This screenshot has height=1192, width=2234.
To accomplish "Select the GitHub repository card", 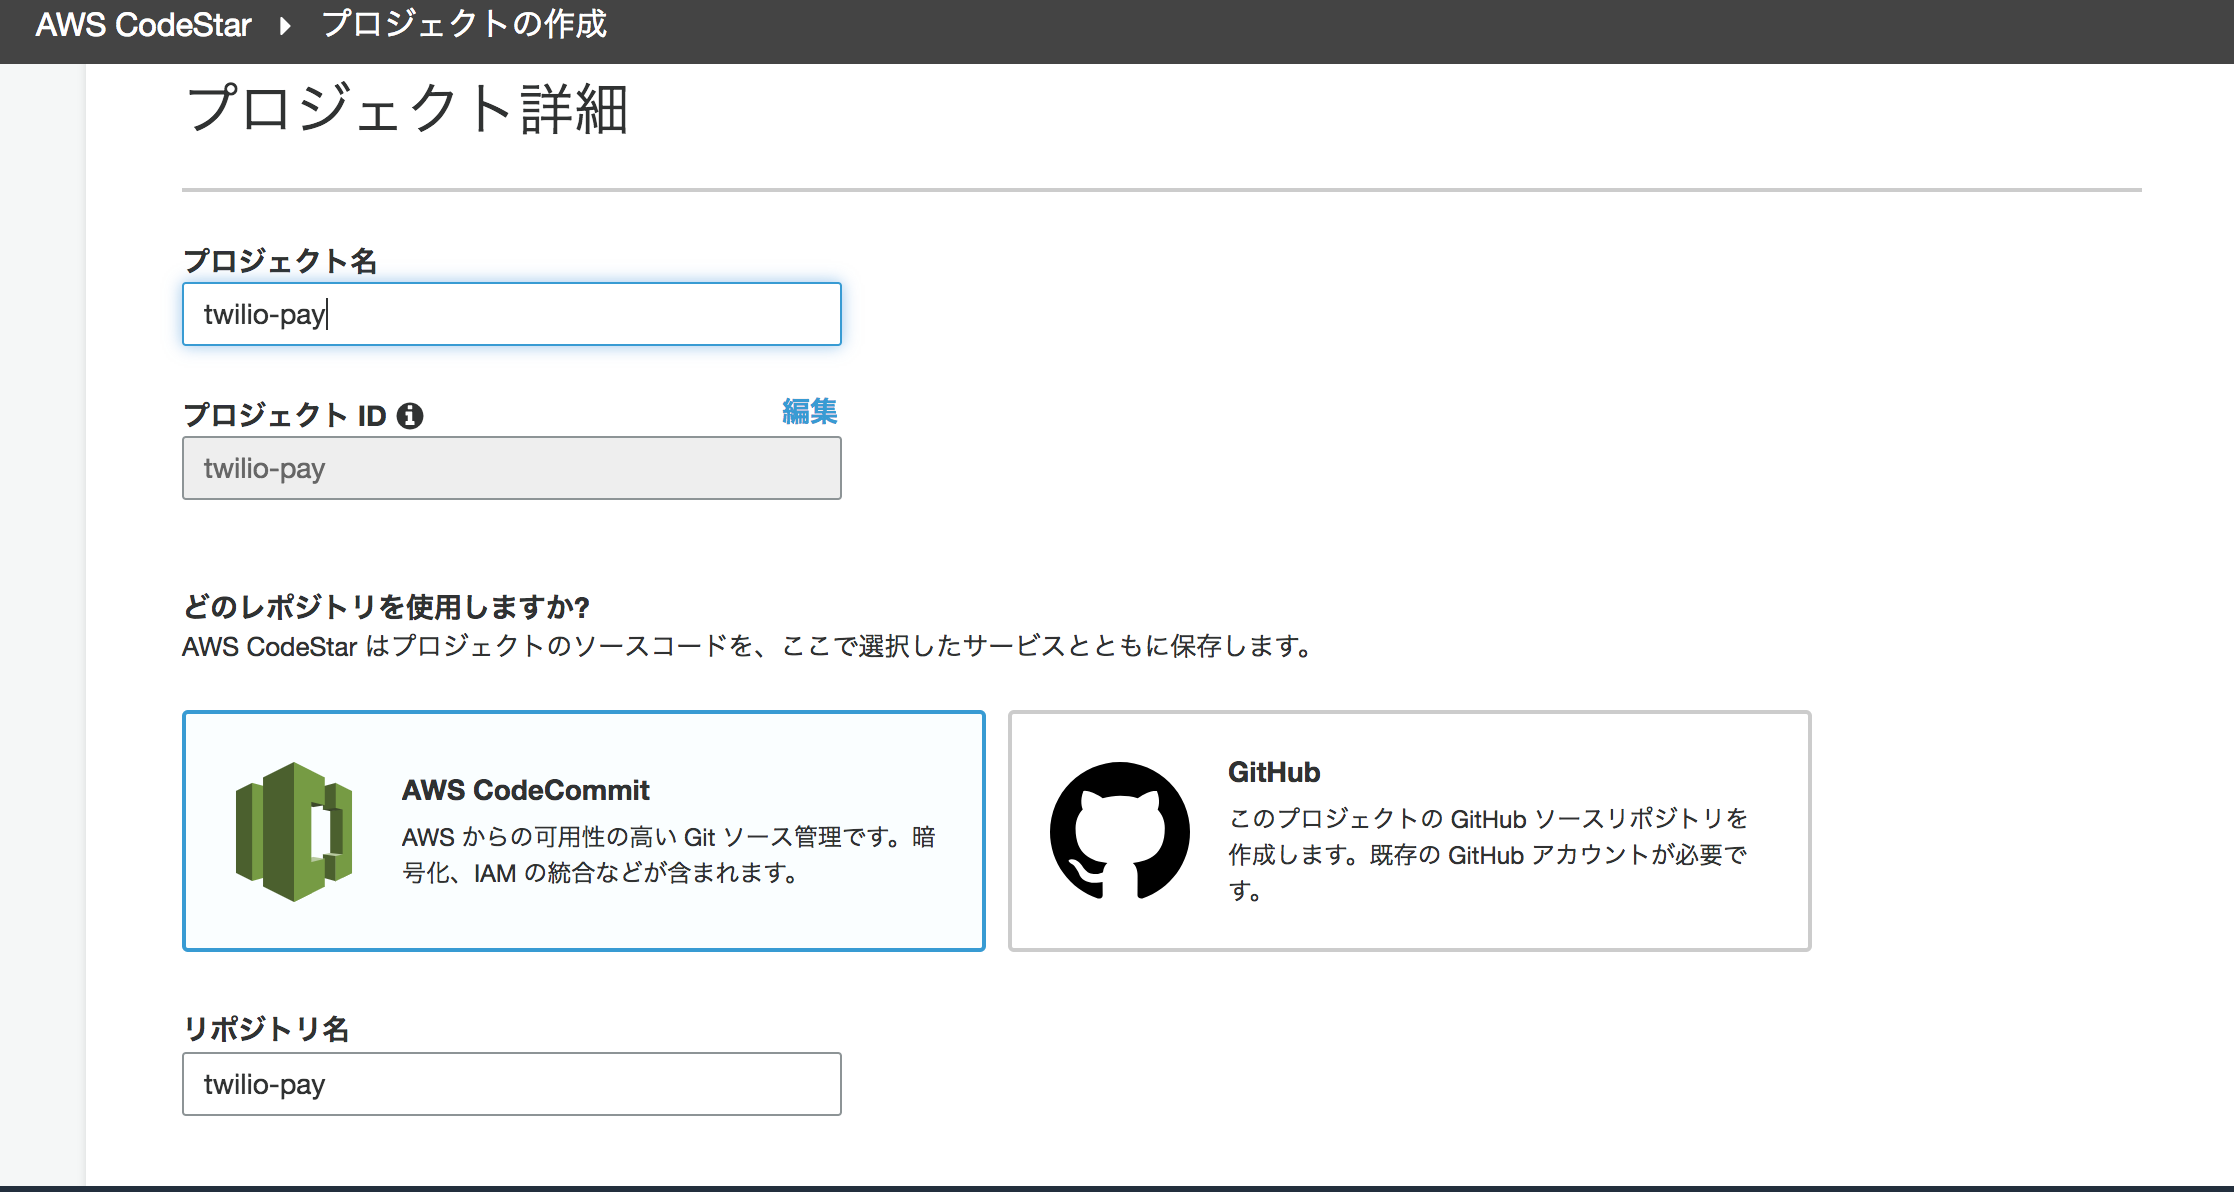I will click(1410, 831).
